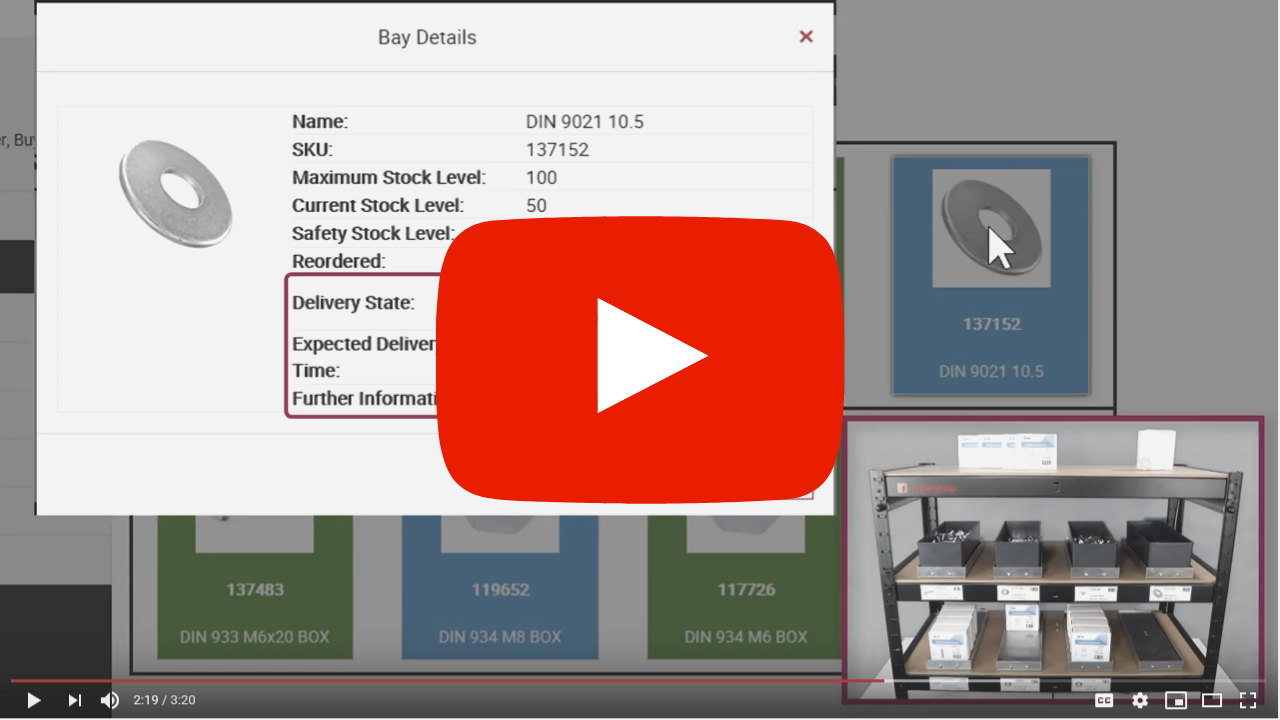Enable miniplayer mode
The image size is (1280, 720).
coord(1176,700)
